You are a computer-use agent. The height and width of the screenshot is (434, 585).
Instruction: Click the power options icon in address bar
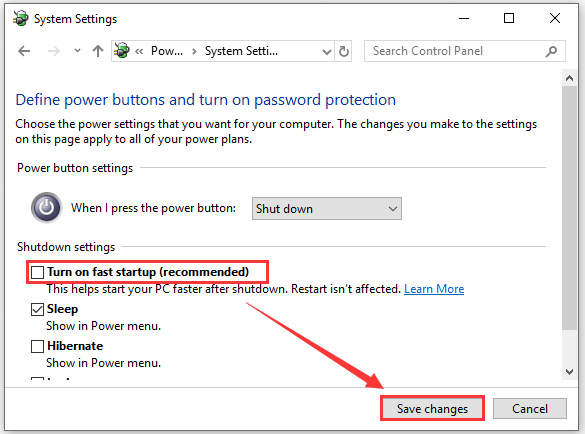click(122, 50)
